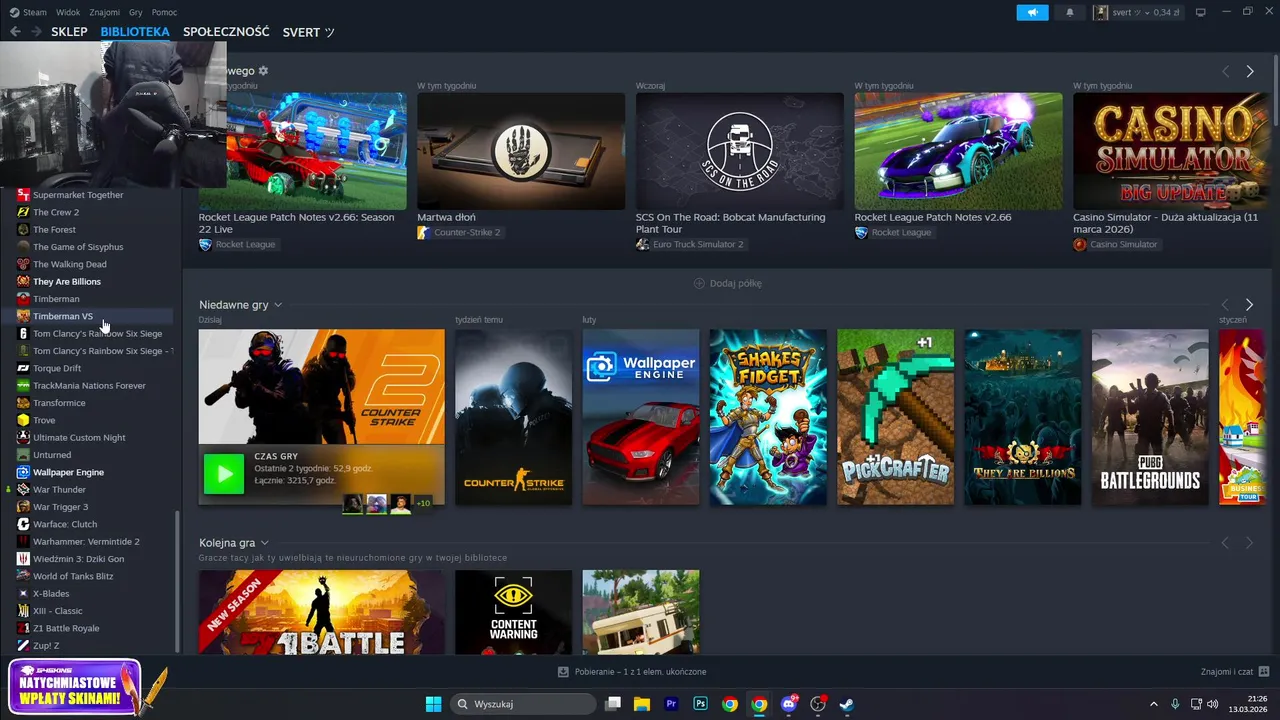This screenshot has height=720, width=1280.
Task: Click the Euro Truck Simulator 2 news label
Action: point(690,244)
